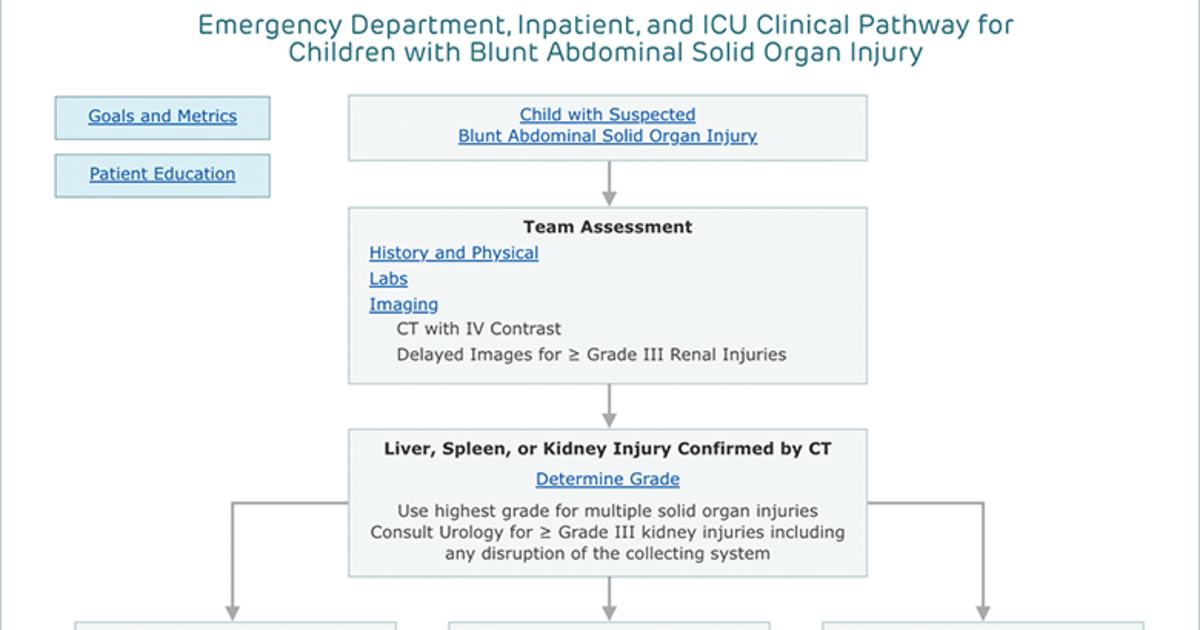1200x630 pixels.
Task: Click the Consult Urology instruction text
Action: (607, 543)
